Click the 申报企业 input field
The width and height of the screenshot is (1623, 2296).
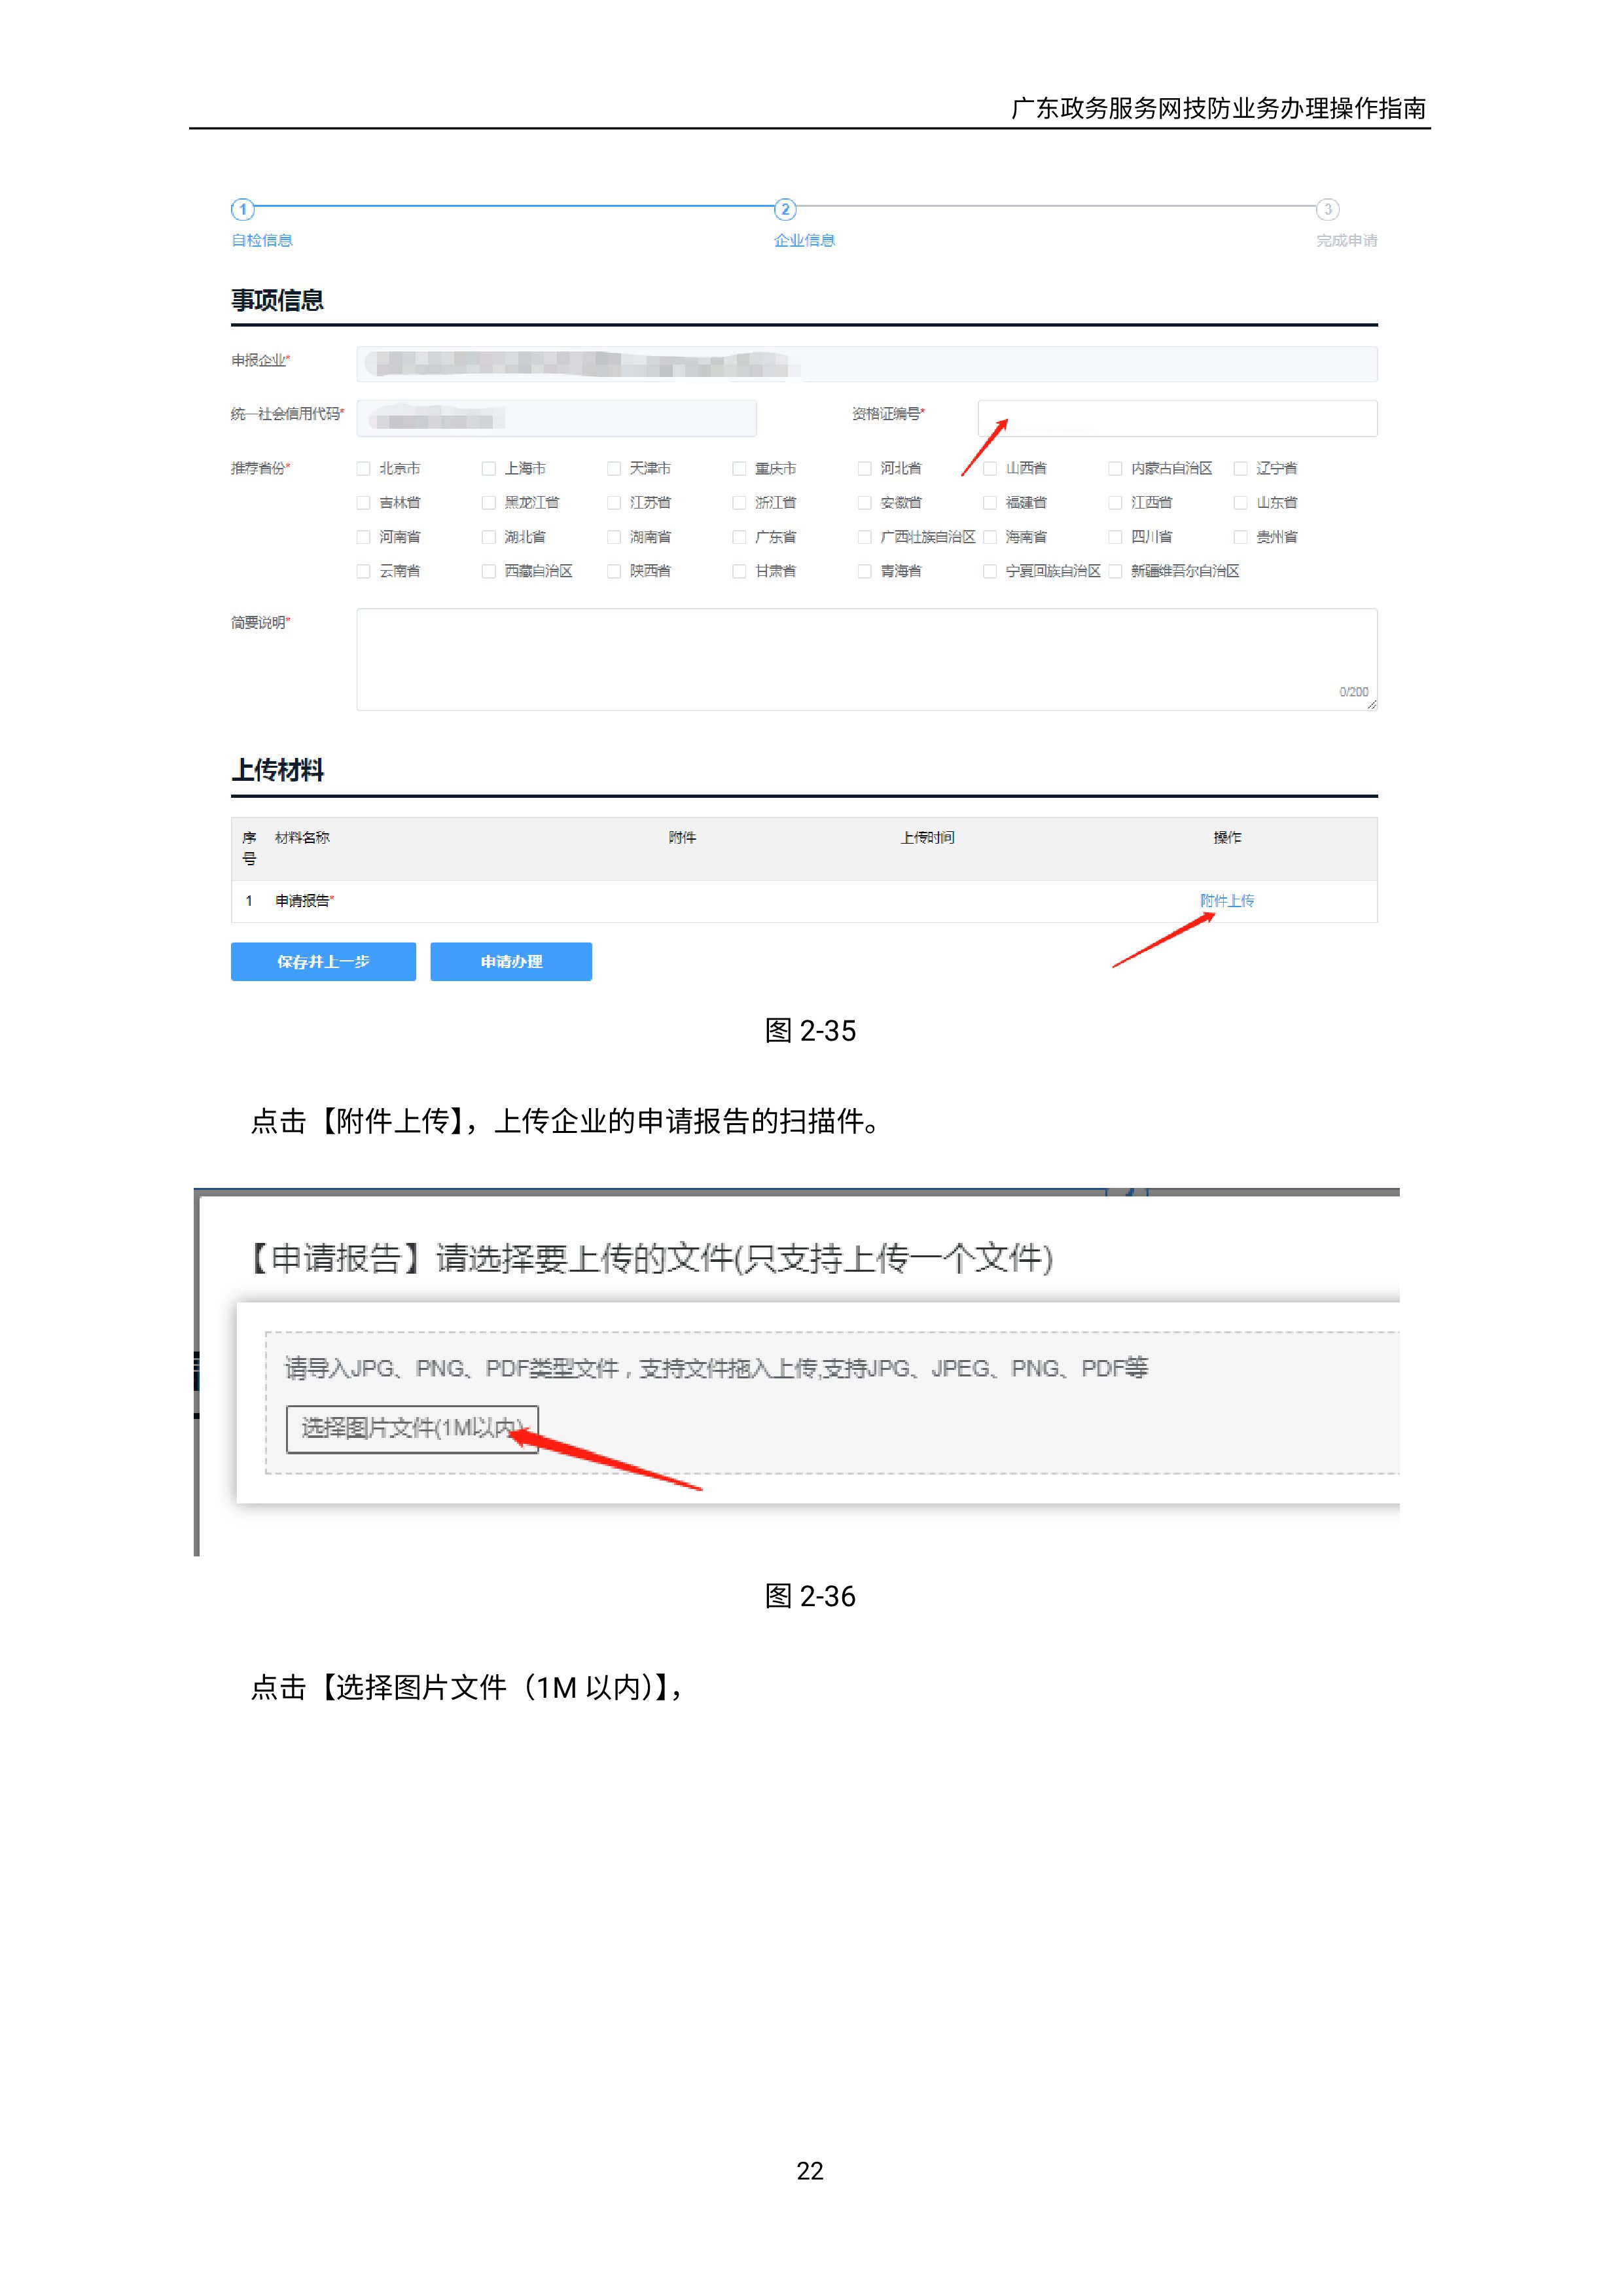point(866,364)
